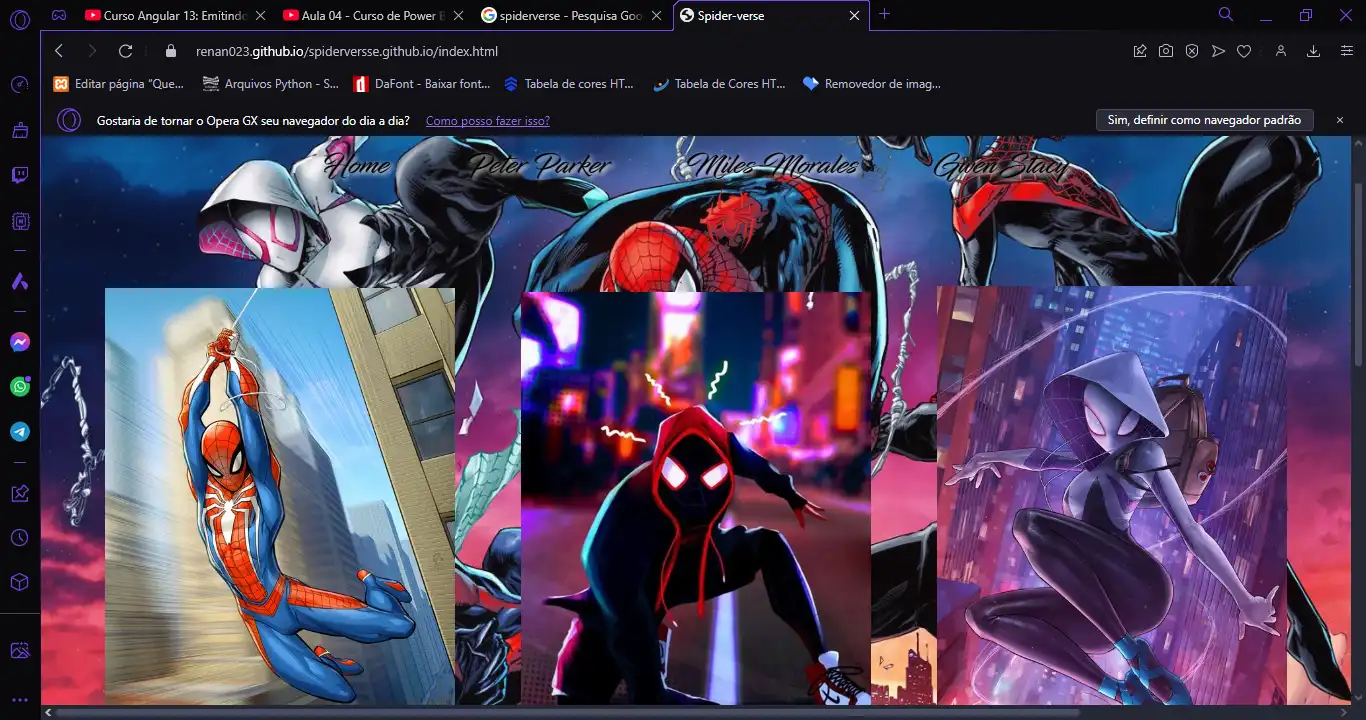Open Telegram from the sidebar

coord(20,431)
